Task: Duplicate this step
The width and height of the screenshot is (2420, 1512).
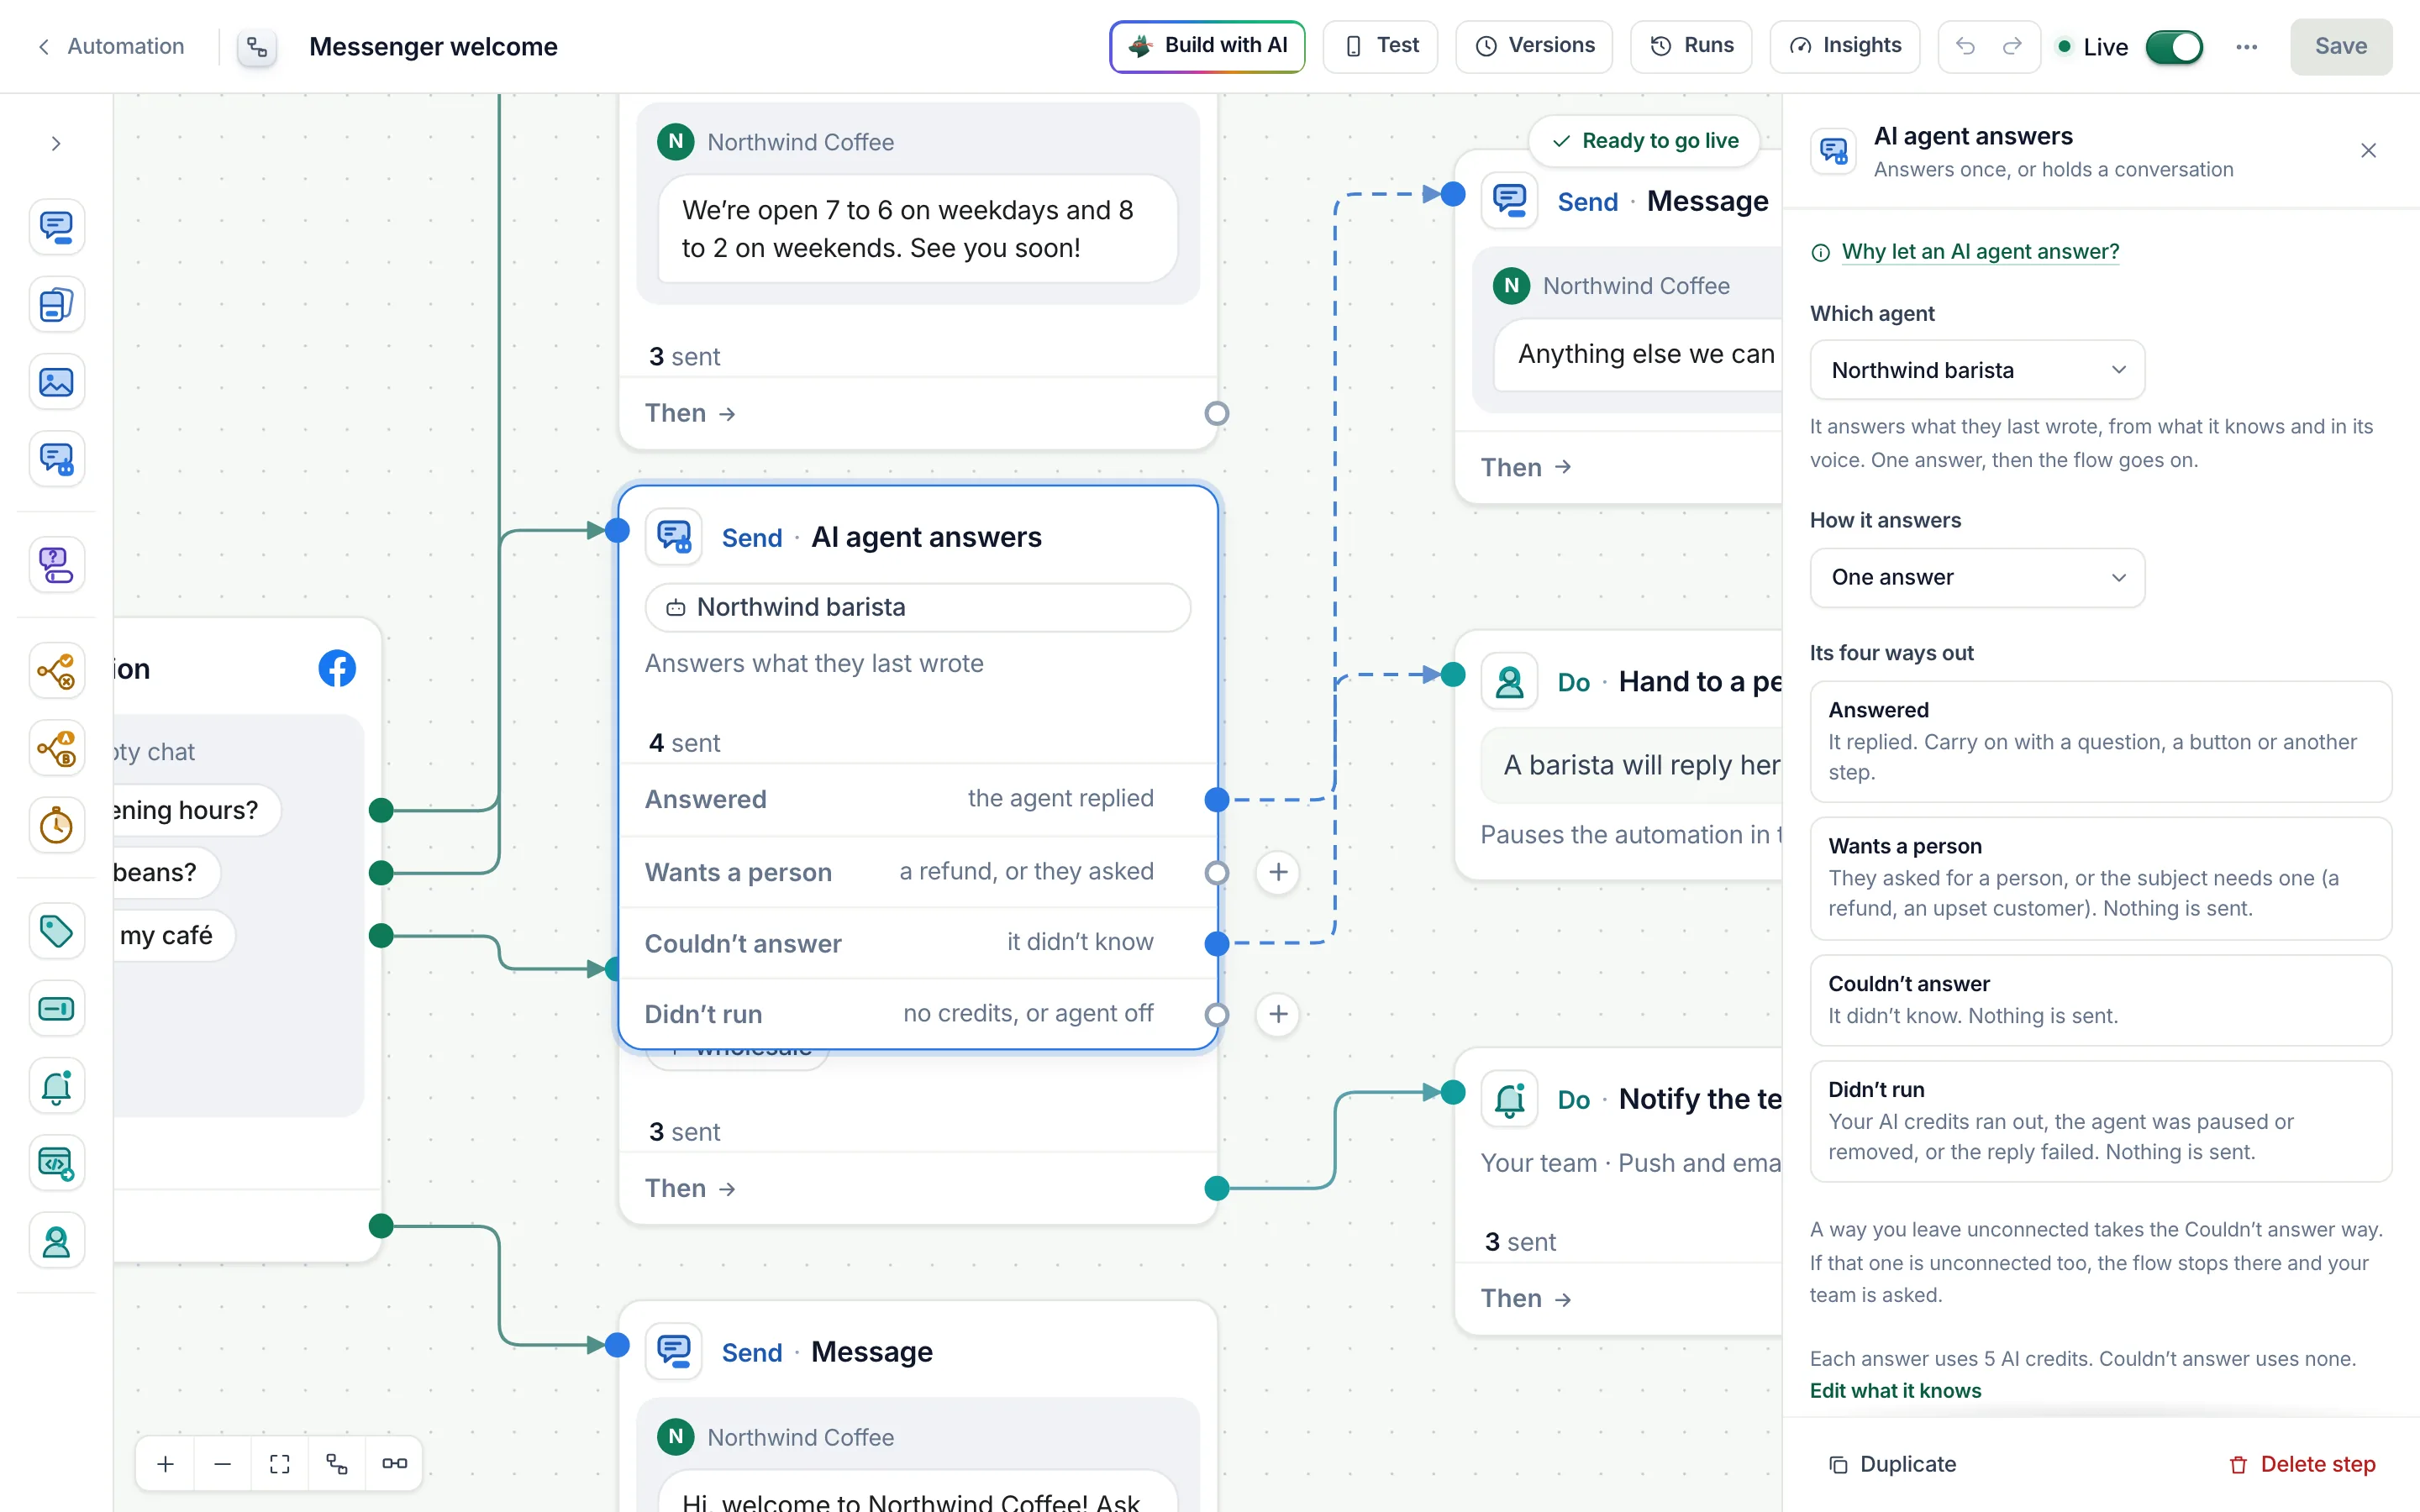Action: click(x=1892, y=1464)
